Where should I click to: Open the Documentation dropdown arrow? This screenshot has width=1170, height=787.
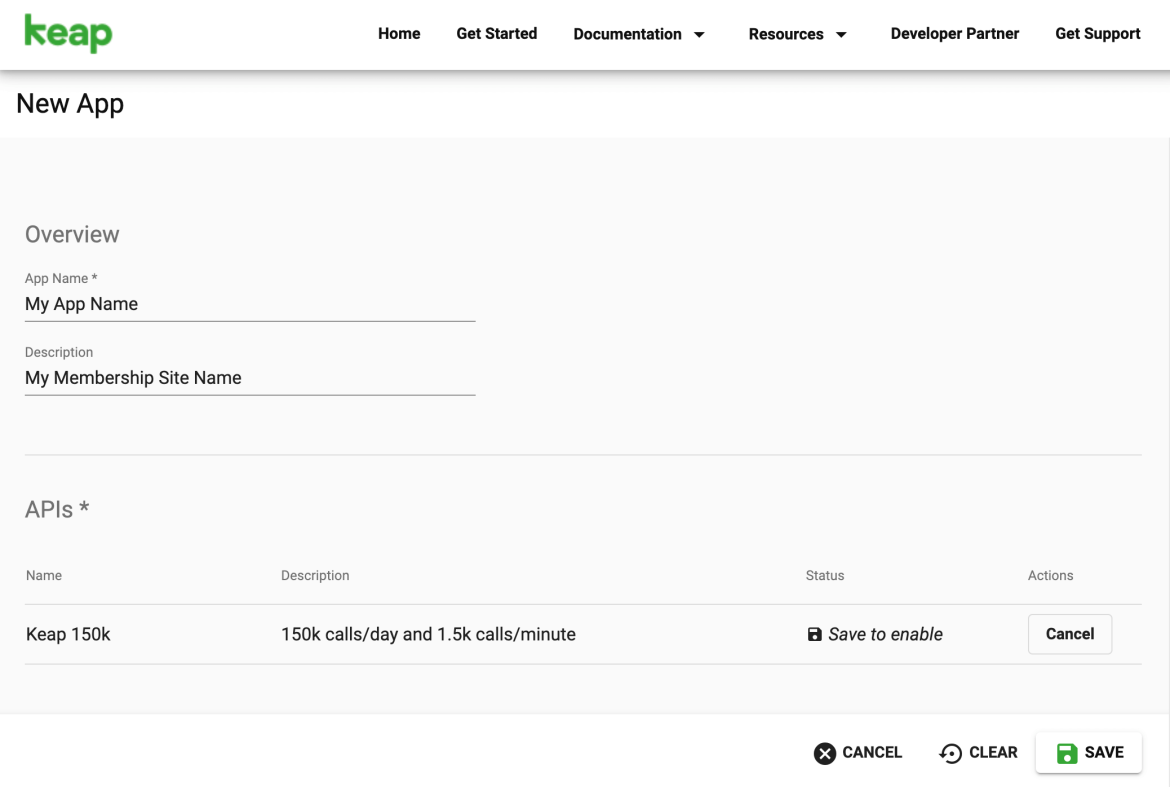(x=699, y=34)
